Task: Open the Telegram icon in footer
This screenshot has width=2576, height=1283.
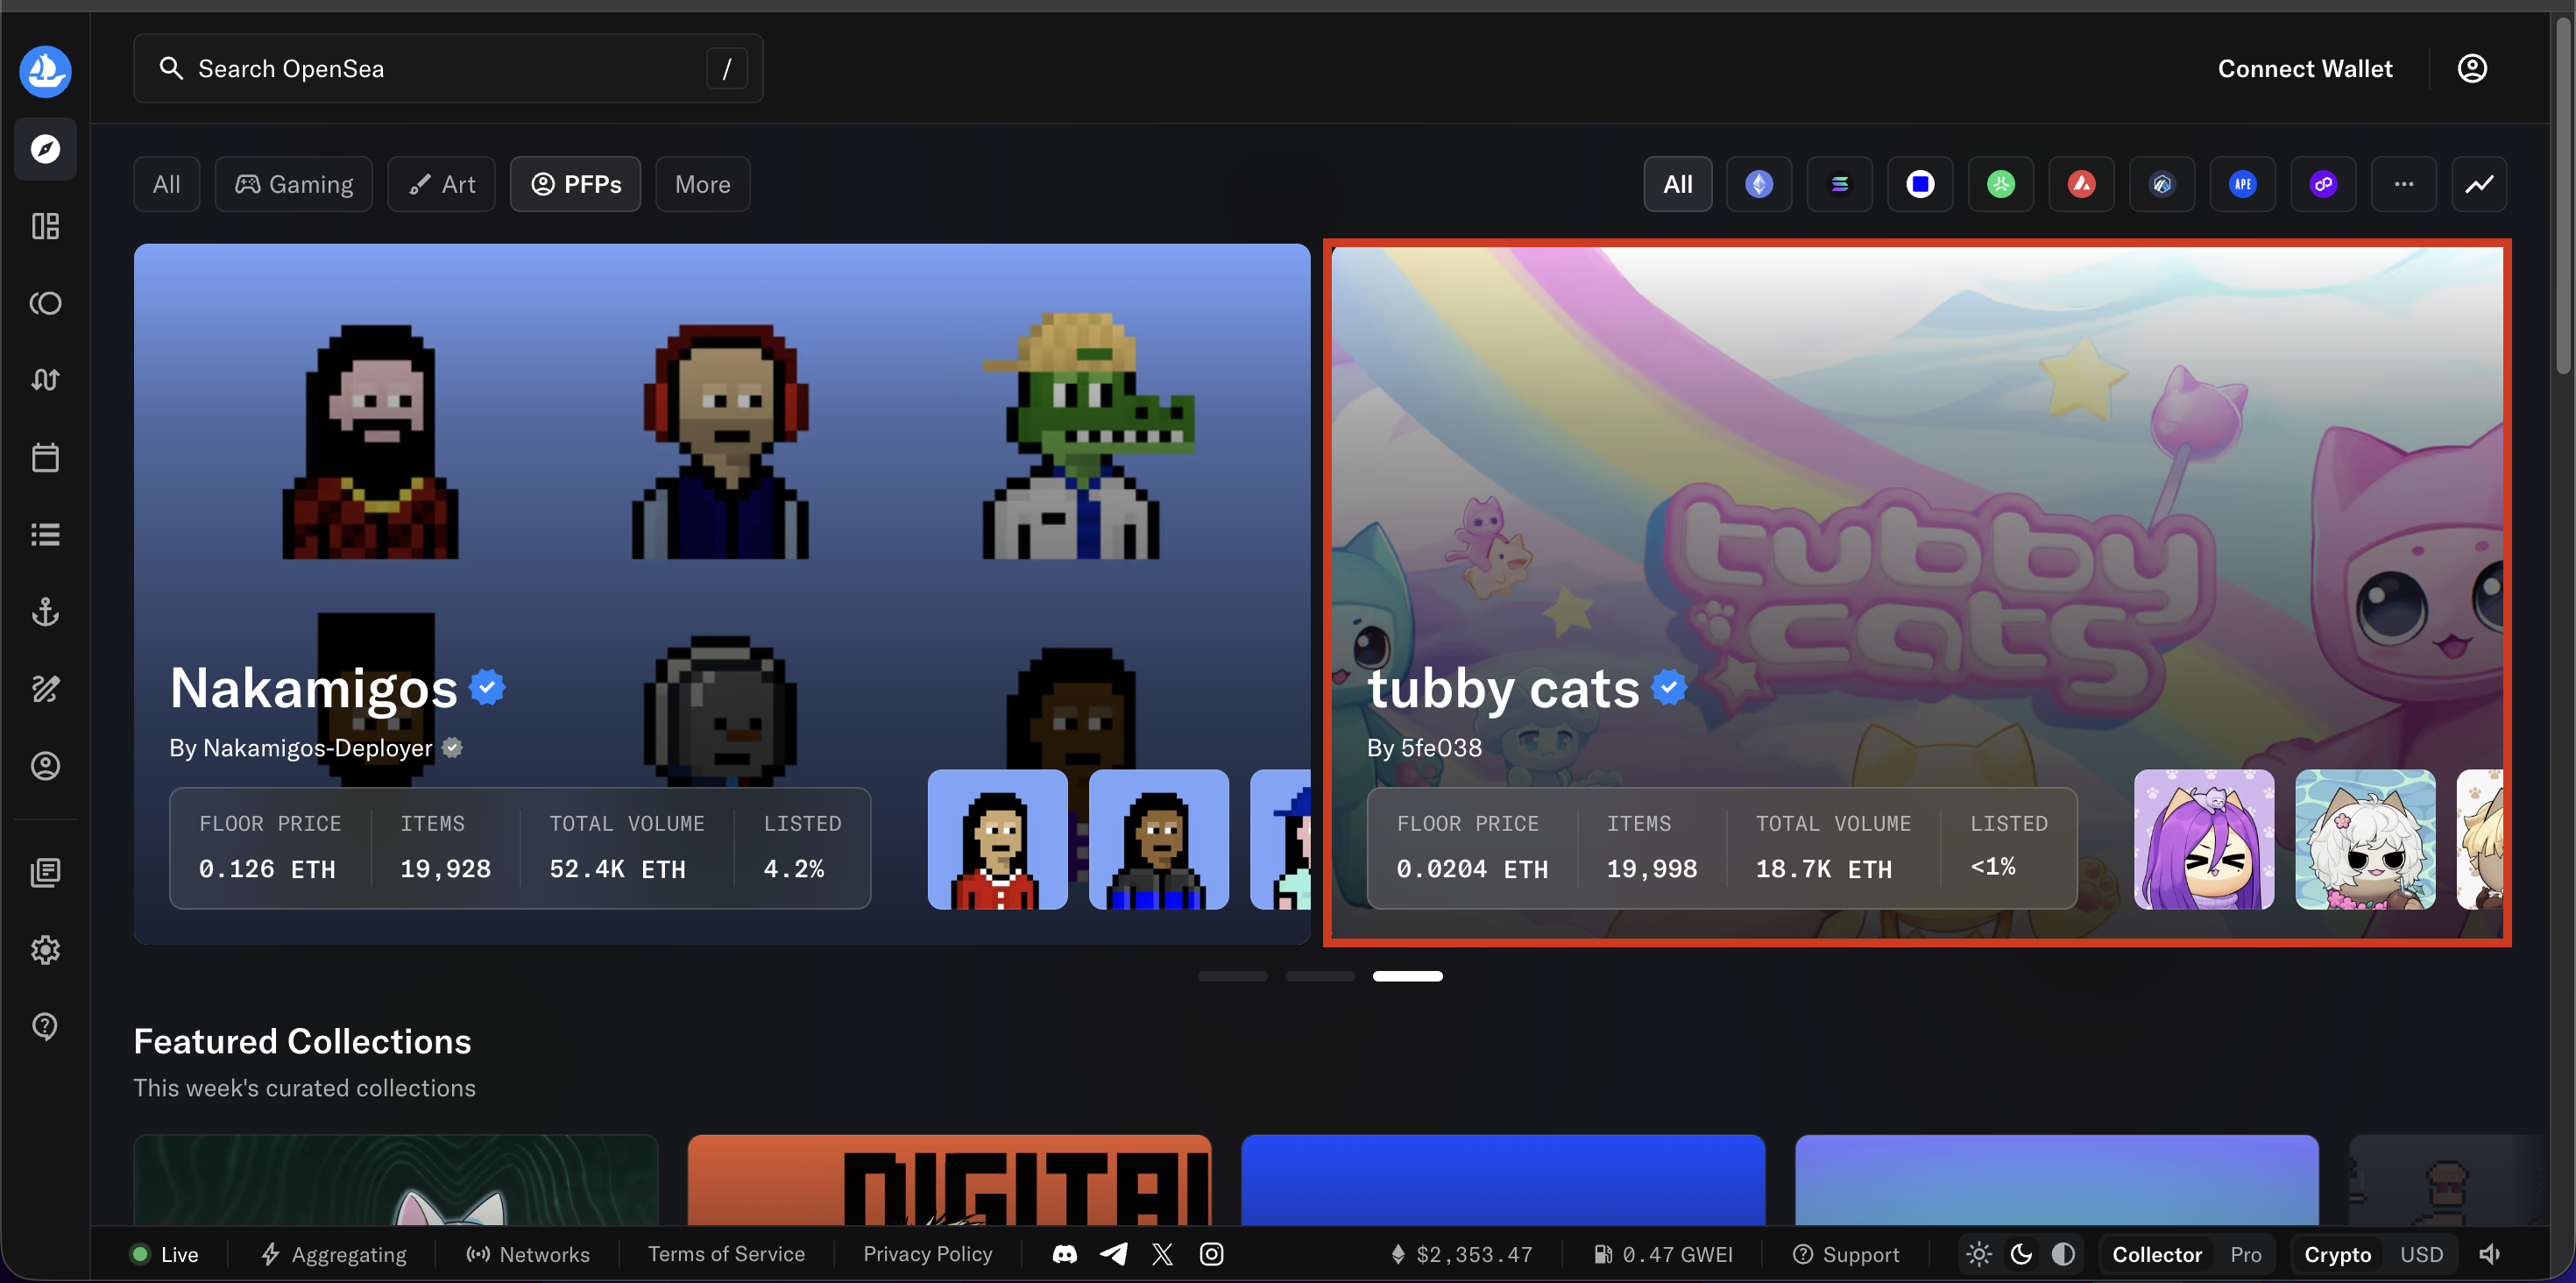Action: 1113,1254
